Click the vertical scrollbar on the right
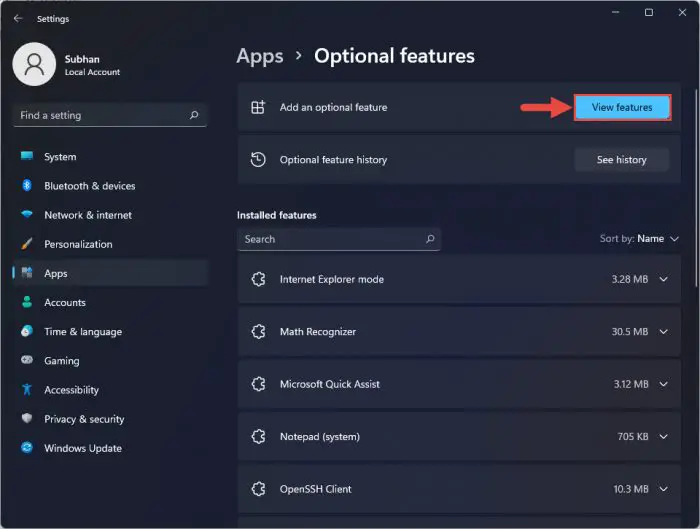The height and width of the screenshot is (529, 700). (x=696, y=187)
